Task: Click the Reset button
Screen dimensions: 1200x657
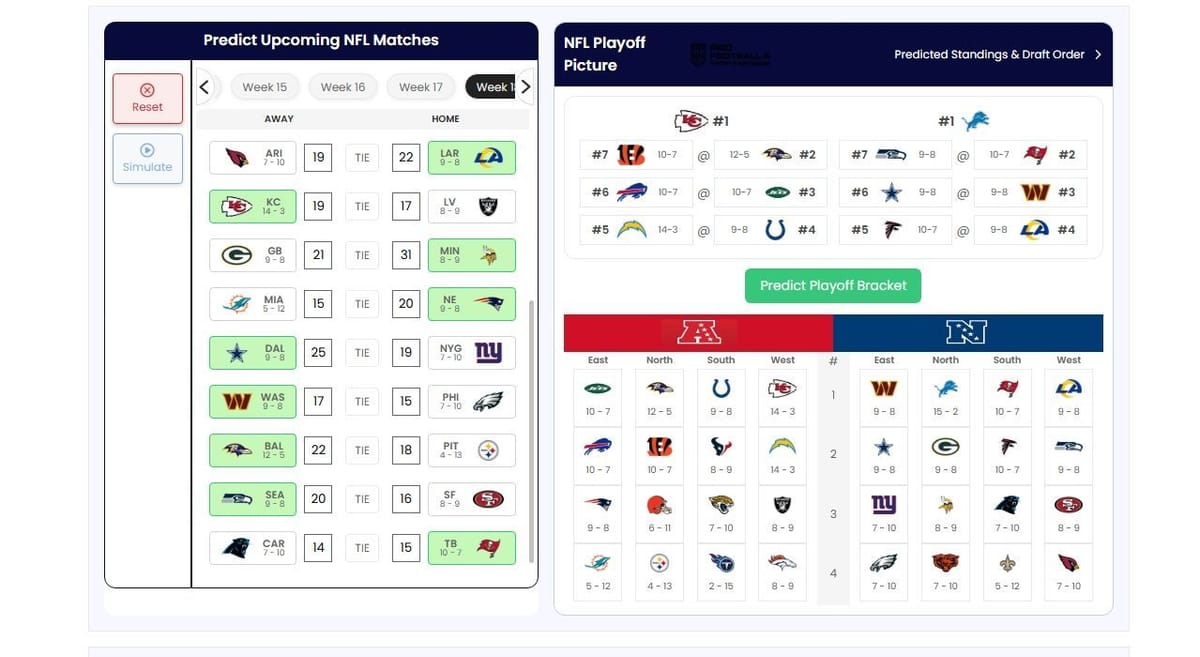Action: (x=147, y=98)
